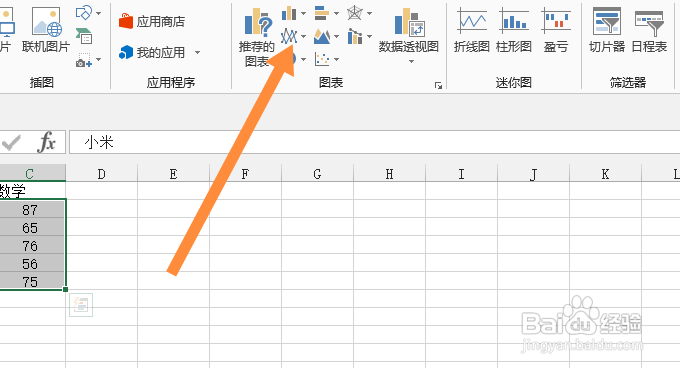Insert a column chart

[289, 13]
